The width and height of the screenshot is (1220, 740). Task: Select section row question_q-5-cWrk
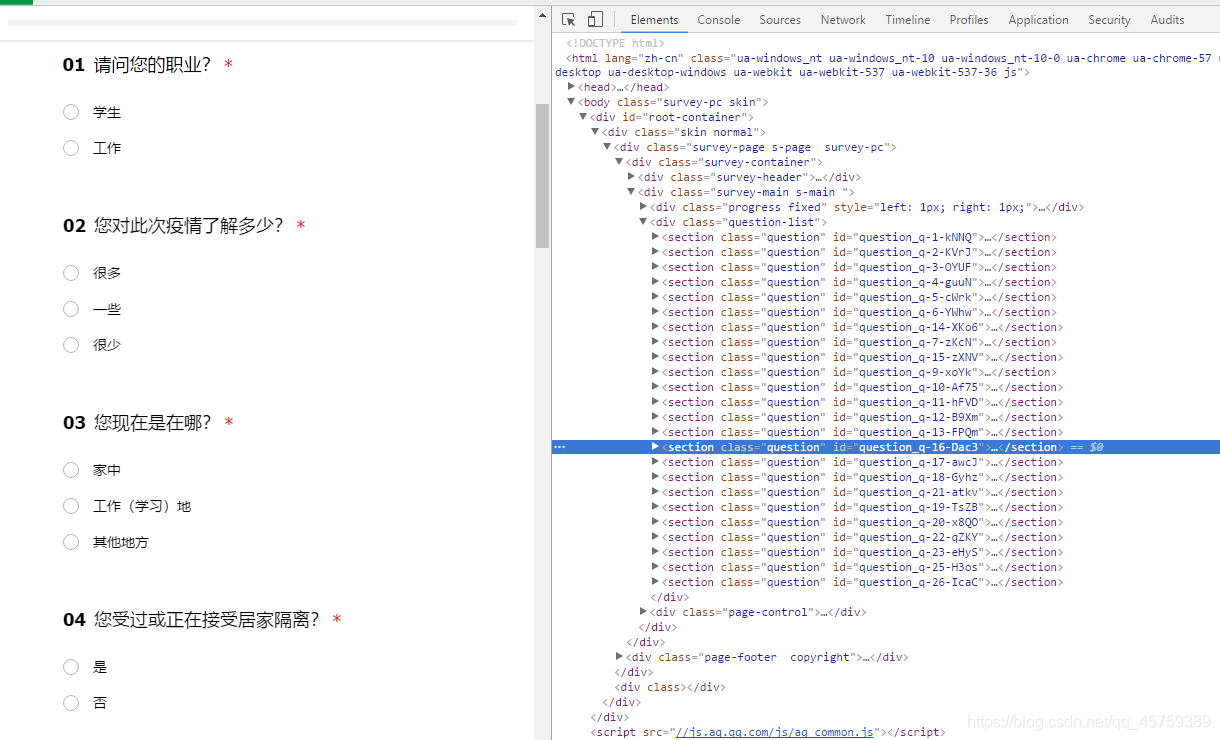click(x=859, y=297)
